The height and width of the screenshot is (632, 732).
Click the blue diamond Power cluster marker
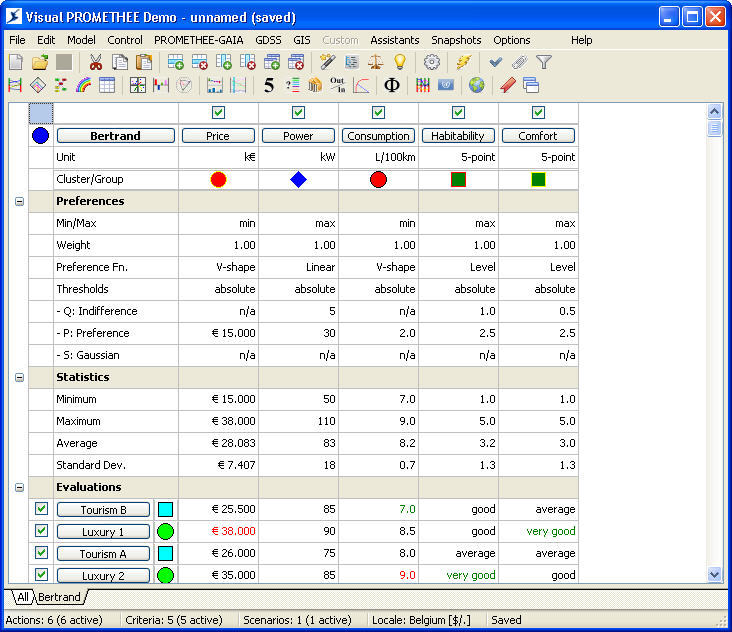pyautogui.click(x=298, y=179)
